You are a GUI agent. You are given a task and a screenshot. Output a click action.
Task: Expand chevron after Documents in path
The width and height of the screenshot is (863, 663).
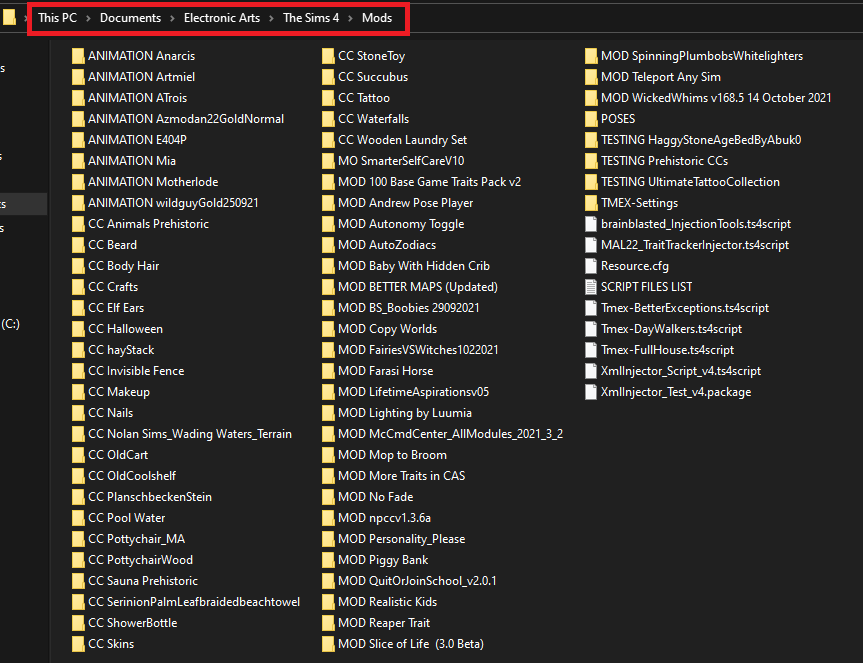point(172,18)
